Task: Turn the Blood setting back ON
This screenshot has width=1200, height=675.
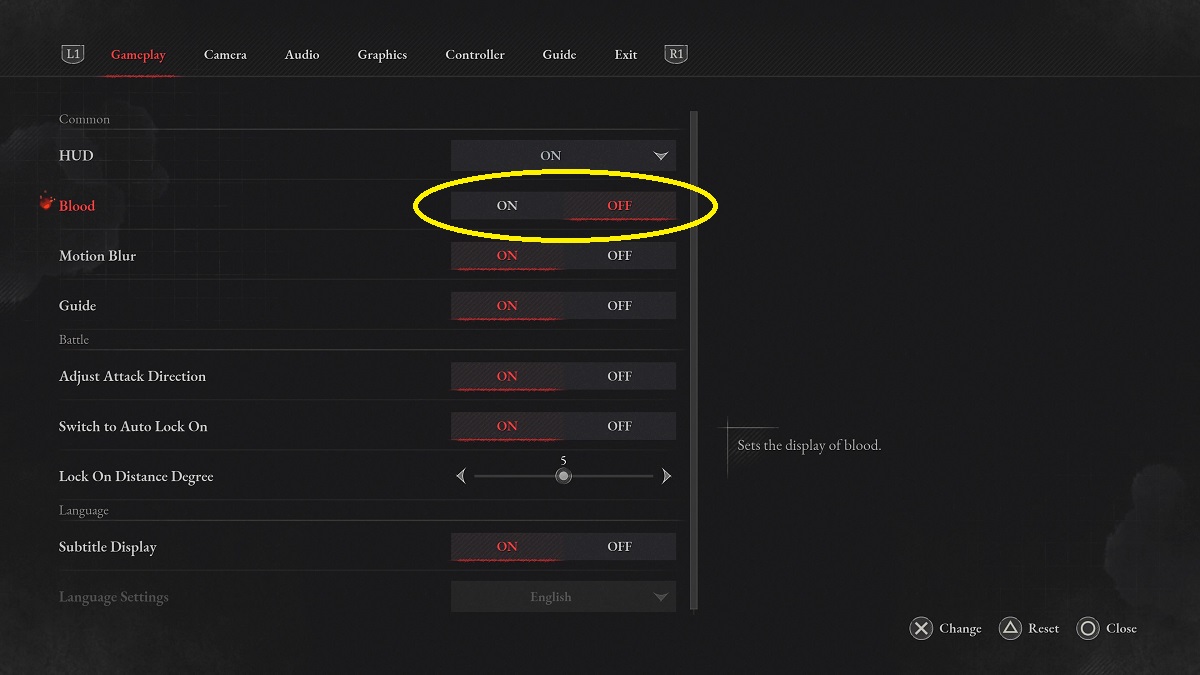Action: (x=507, y=205)
